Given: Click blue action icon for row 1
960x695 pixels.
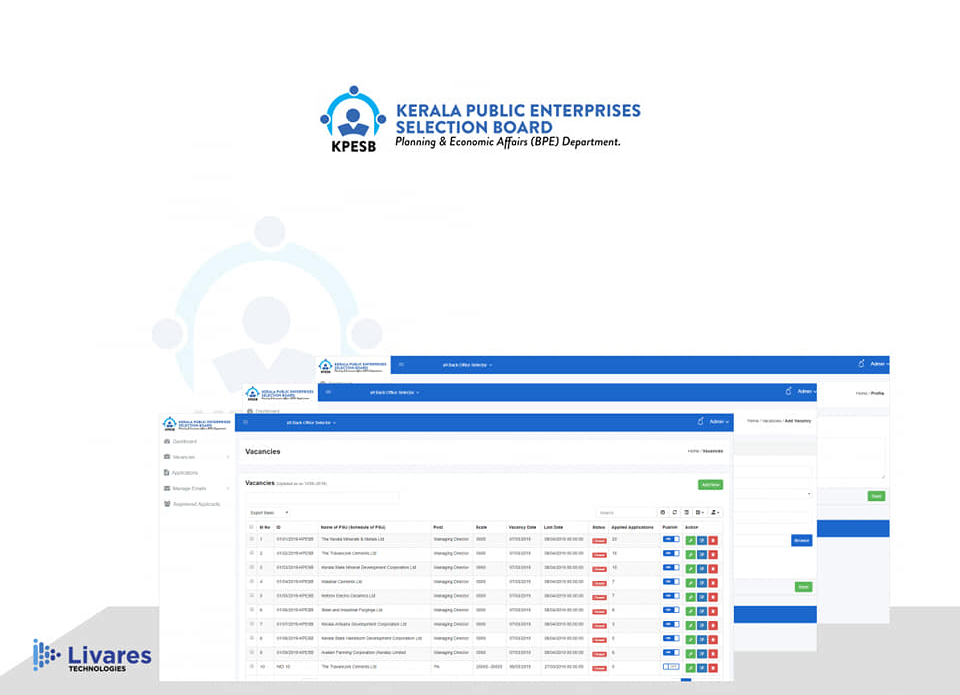Looking at the screenshot, I should point(702,541).
